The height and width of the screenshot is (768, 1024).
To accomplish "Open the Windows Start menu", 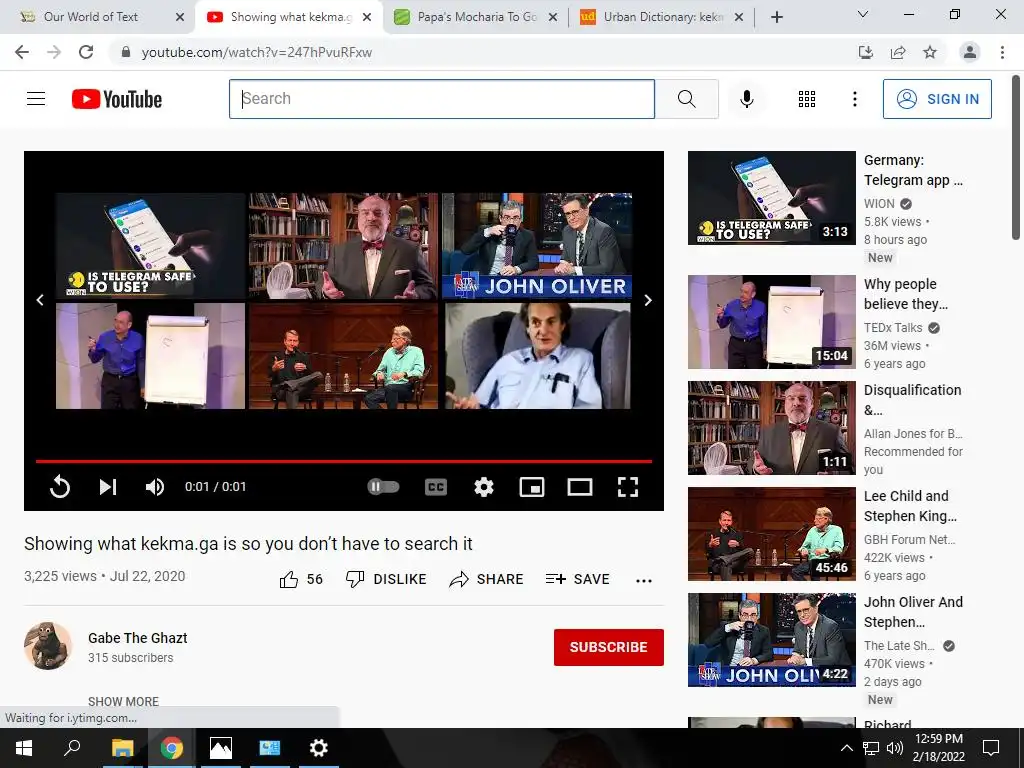I will tap(24, 748).
